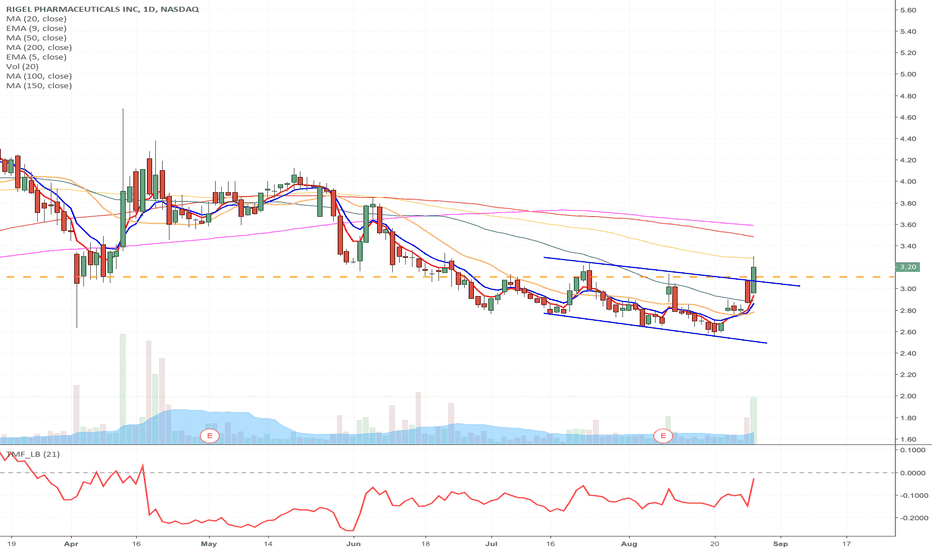
Task: Click the Apr date axis label
Action: 71,543
